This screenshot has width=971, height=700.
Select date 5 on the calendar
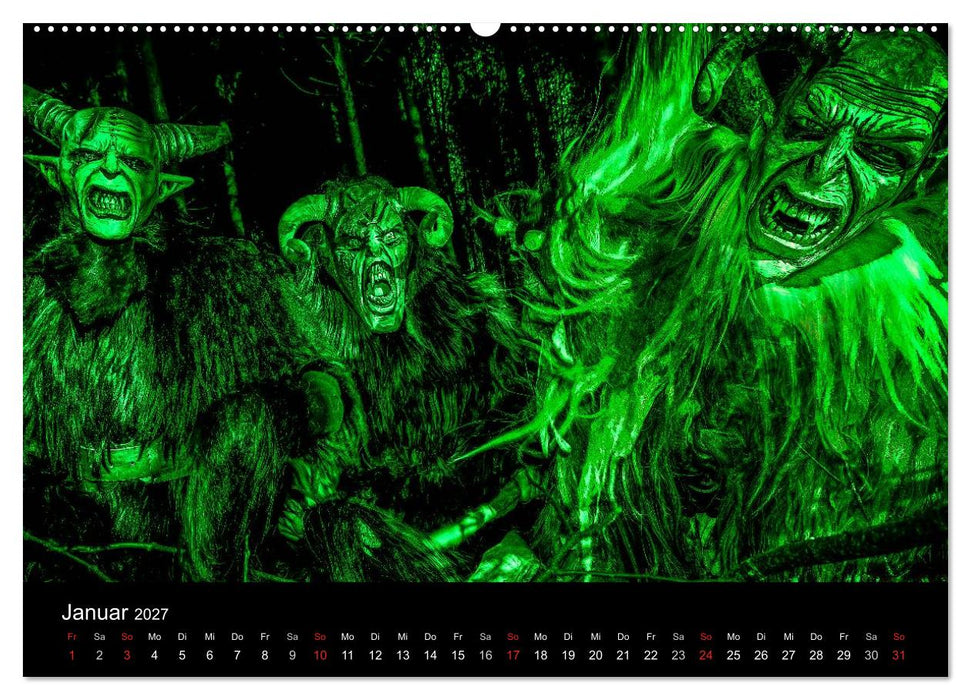(x=182, y=655)
